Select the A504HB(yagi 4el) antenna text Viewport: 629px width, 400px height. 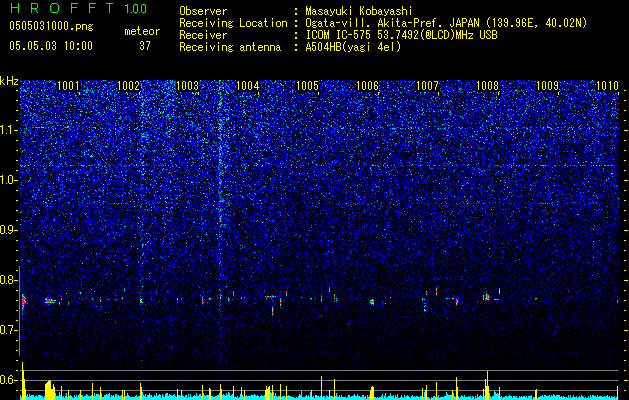353,47
